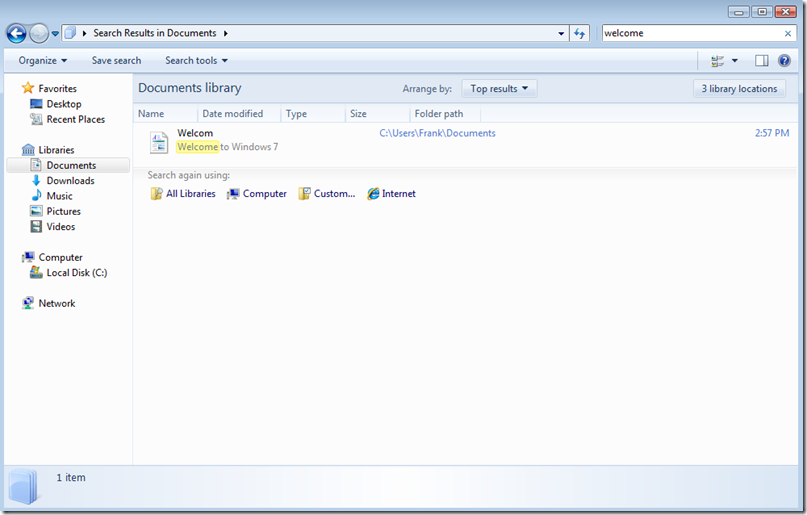
Task: Open the Organize menu
Action: point(43,60)
